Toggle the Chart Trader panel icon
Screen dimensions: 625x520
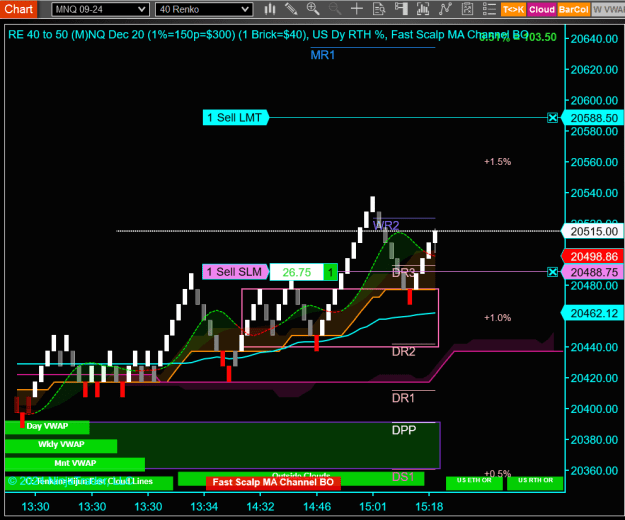(x=401, y=9)
